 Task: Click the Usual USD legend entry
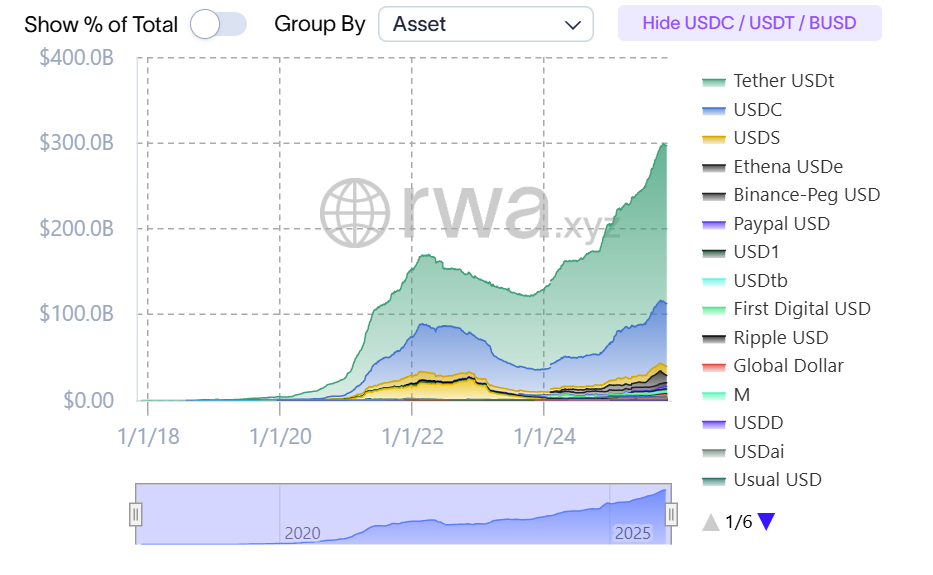coord(777,480)
